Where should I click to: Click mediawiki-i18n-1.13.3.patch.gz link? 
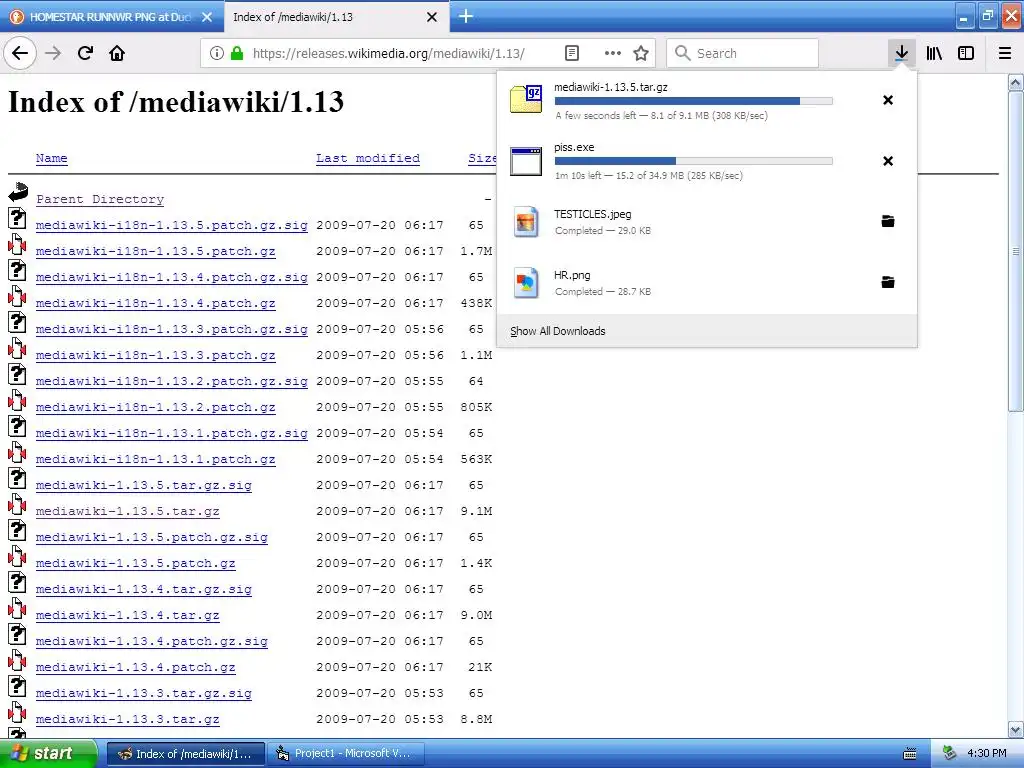click(x=155, y=355)
